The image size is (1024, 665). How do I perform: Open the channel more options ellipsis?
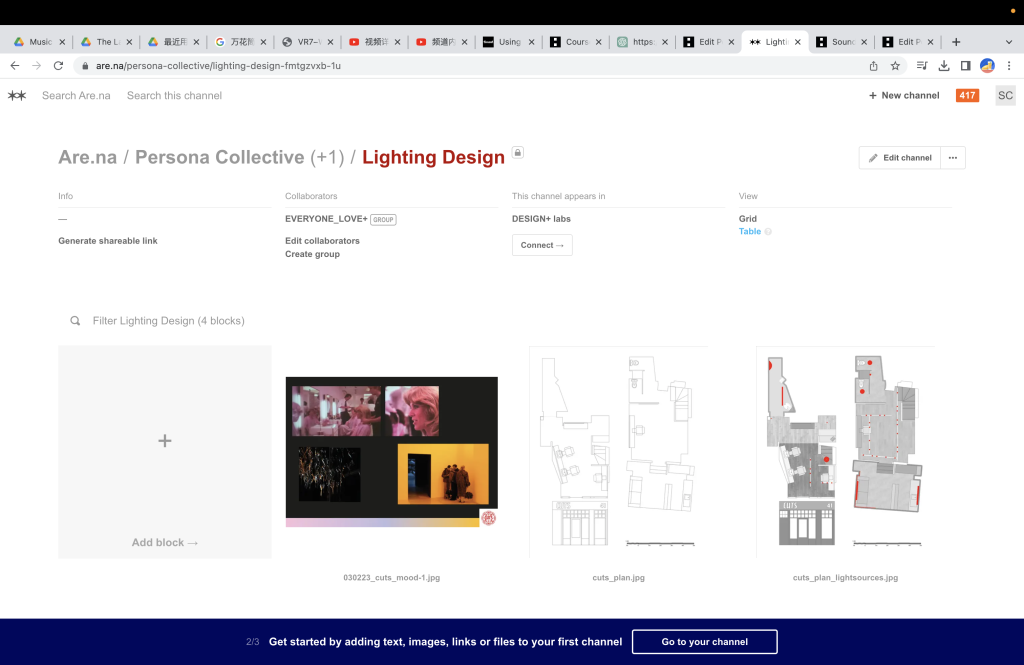(953, 157)
